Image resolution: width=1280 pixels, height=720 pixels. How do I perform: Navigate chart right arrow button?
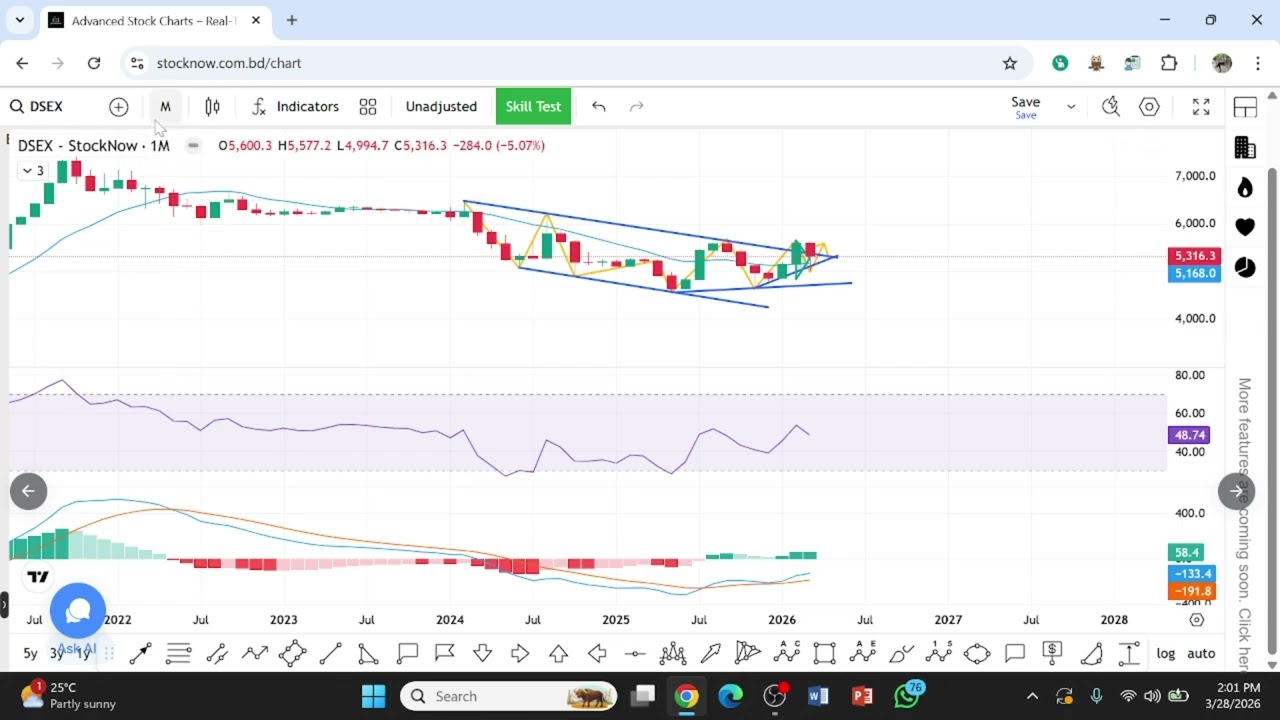pos(1236,491)
